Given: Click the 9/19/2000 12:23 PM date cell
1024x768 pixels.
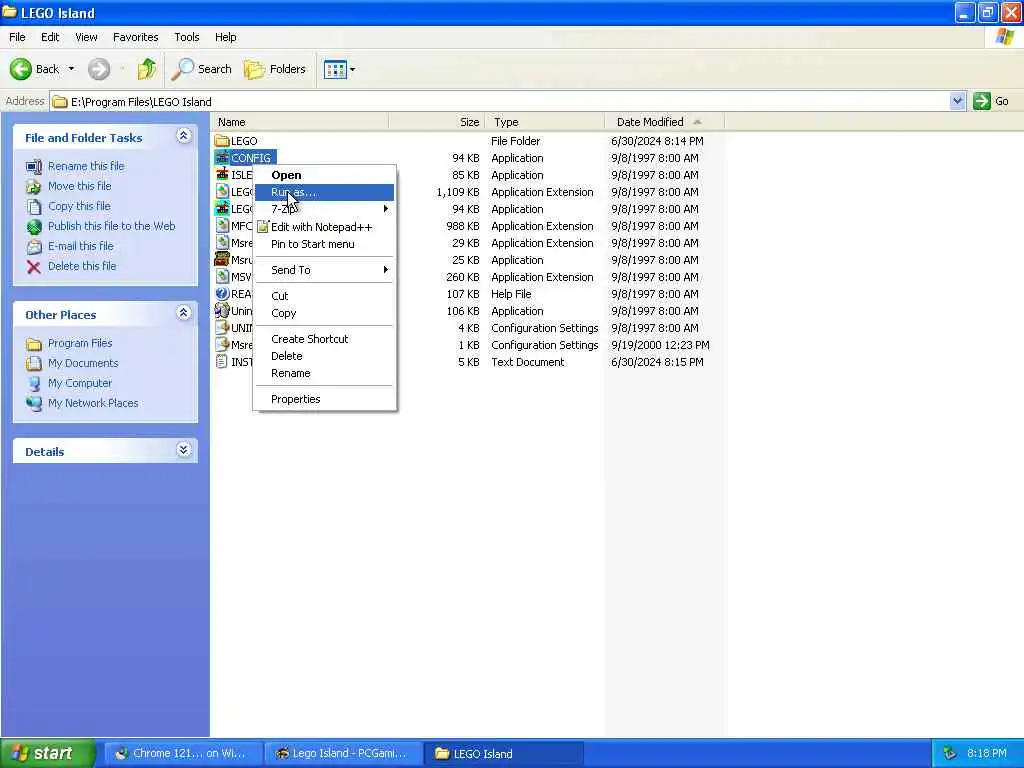Looking at the screenshot, I should point(660,345).
